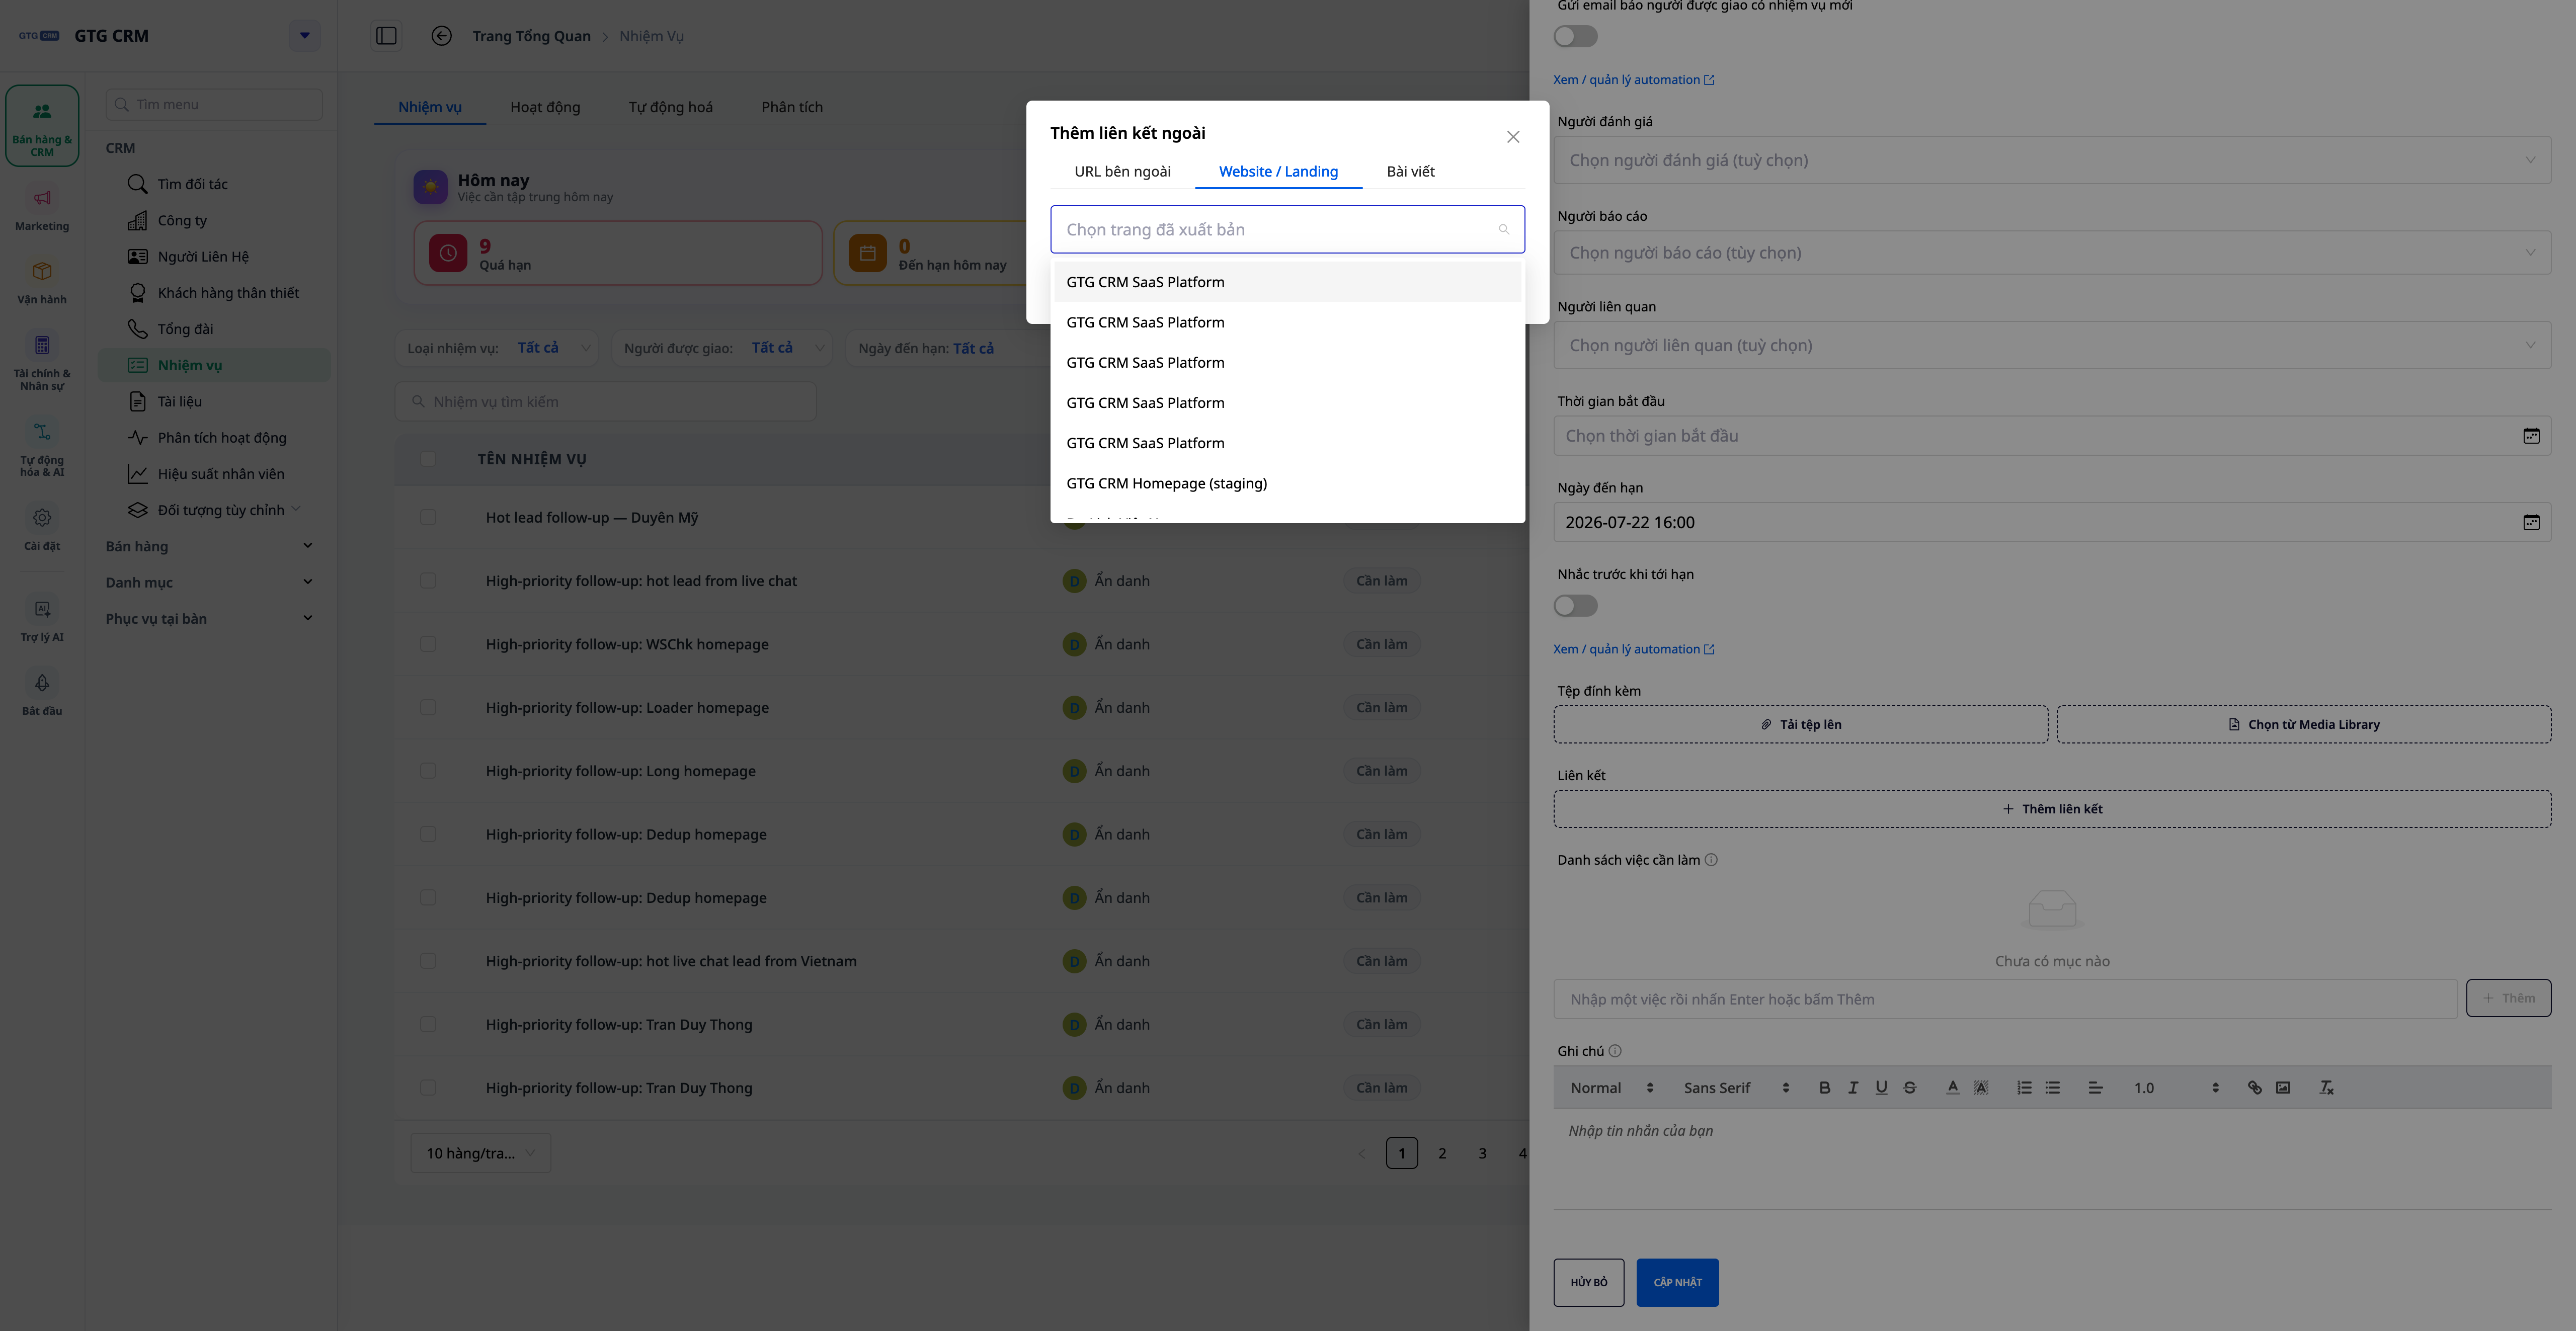Switch to URL bên ngoài tab

1122,171
